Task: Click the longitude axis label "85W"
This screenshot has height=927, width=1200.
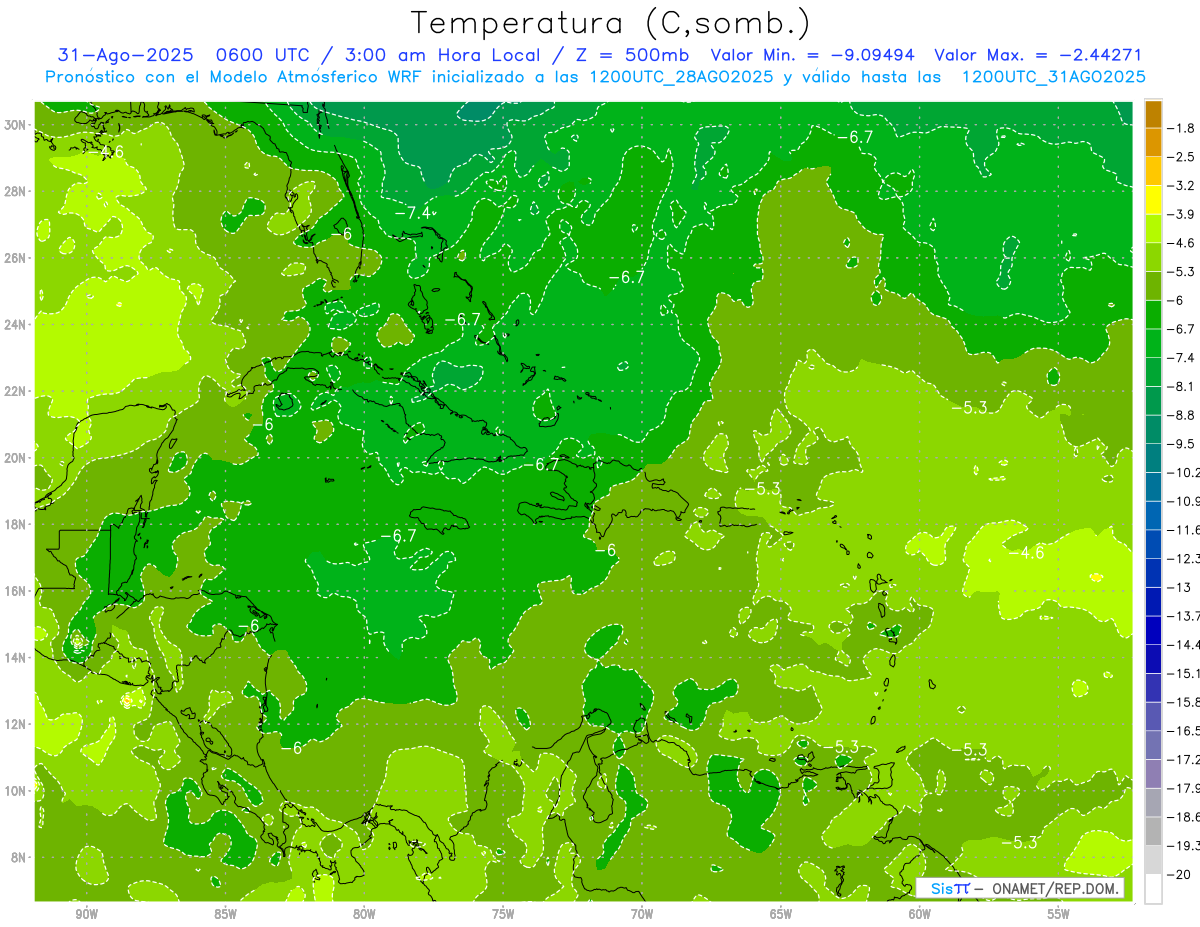Action: click(225, 914)
